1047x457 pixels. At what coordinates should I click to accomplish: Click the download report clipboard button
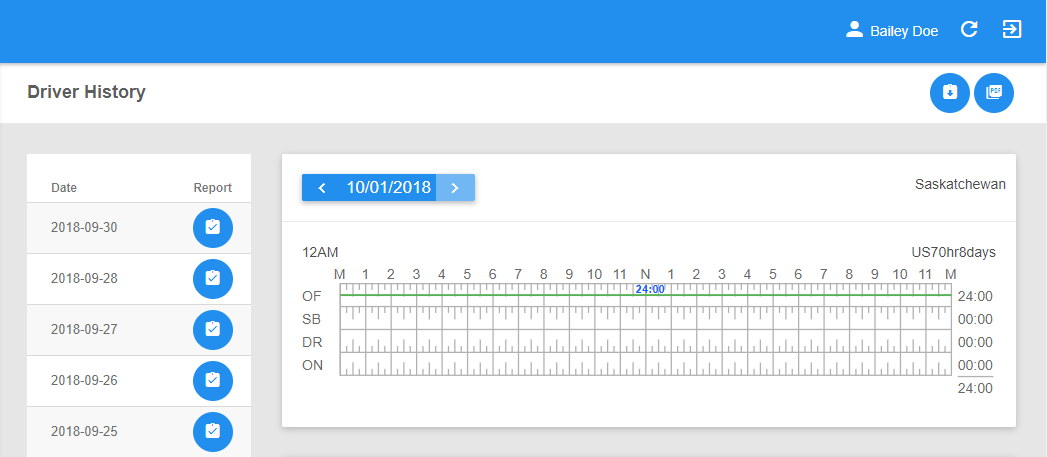(950, 93)
